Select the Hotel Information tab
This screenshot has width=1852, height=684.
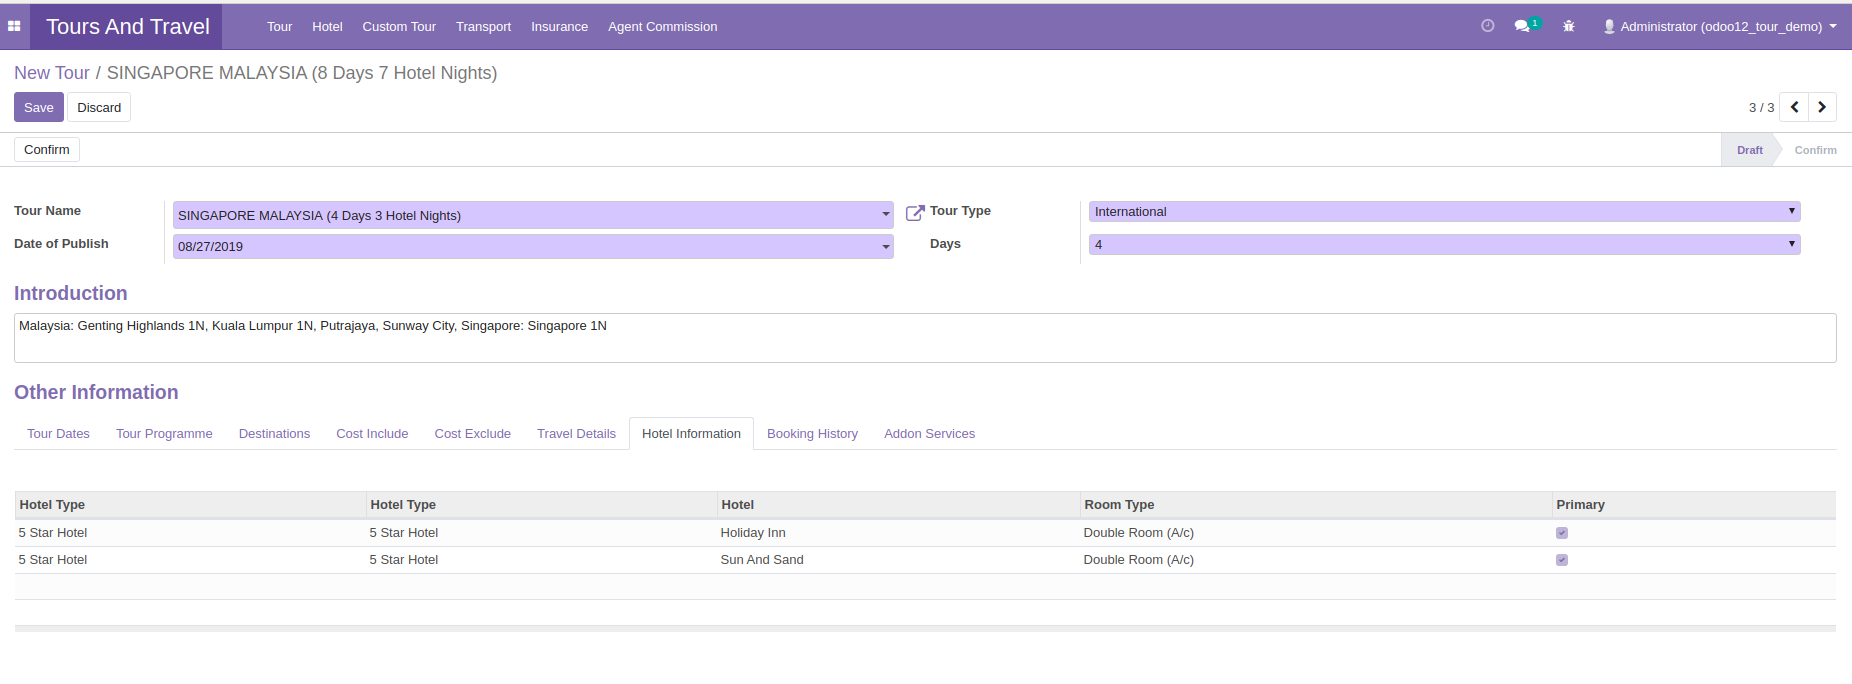coord(691,434)
